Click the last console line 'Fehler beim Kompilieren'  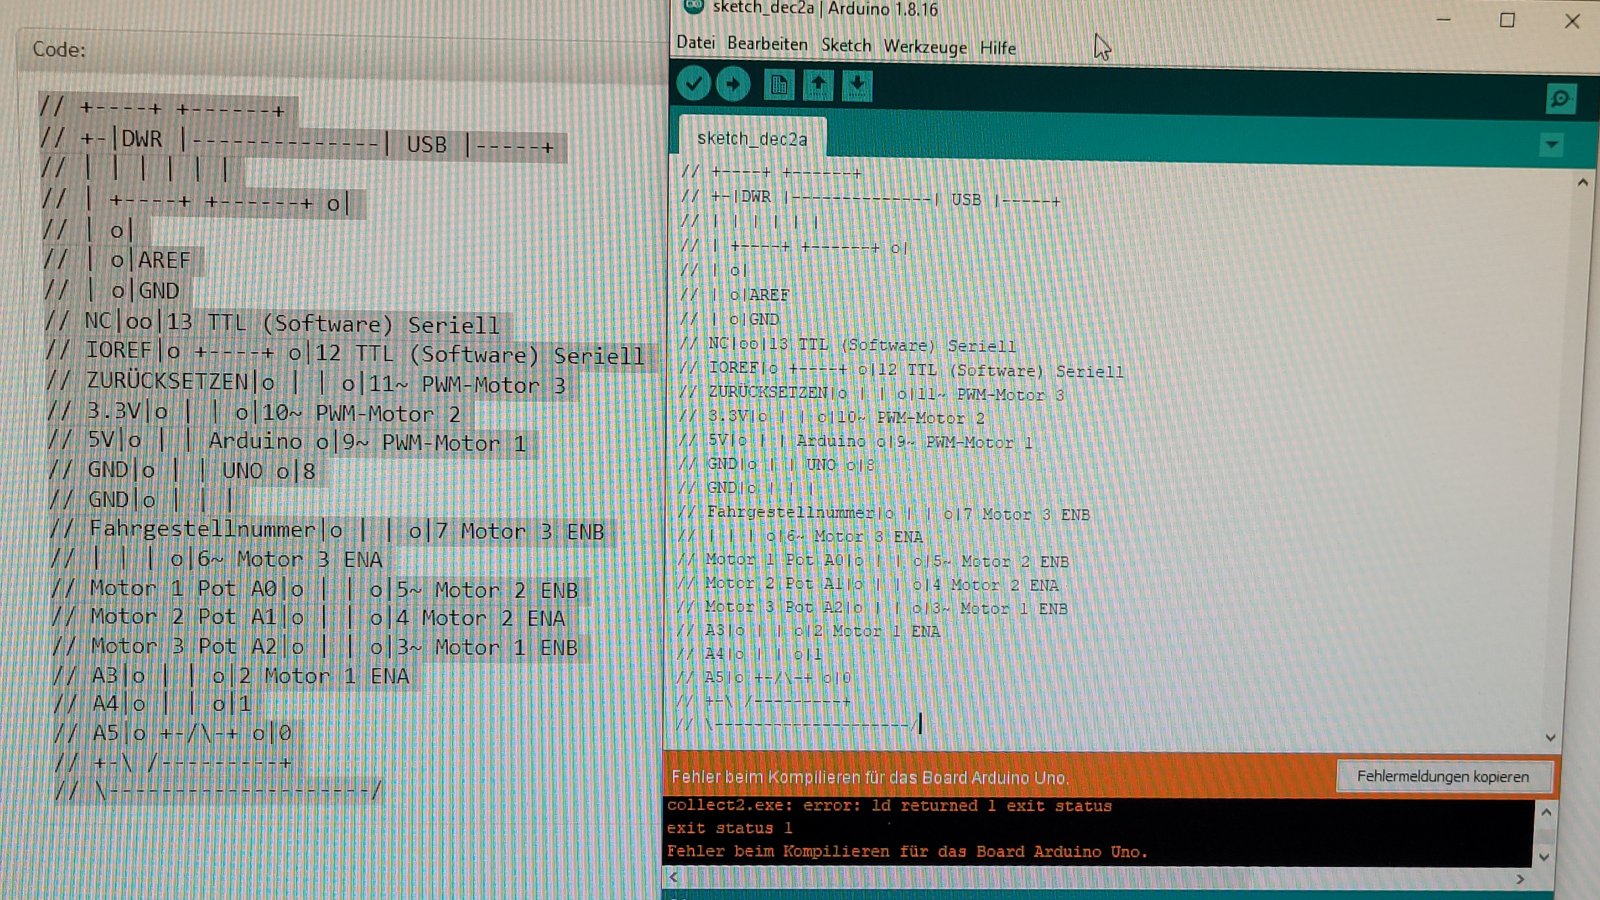click(907, 851)
